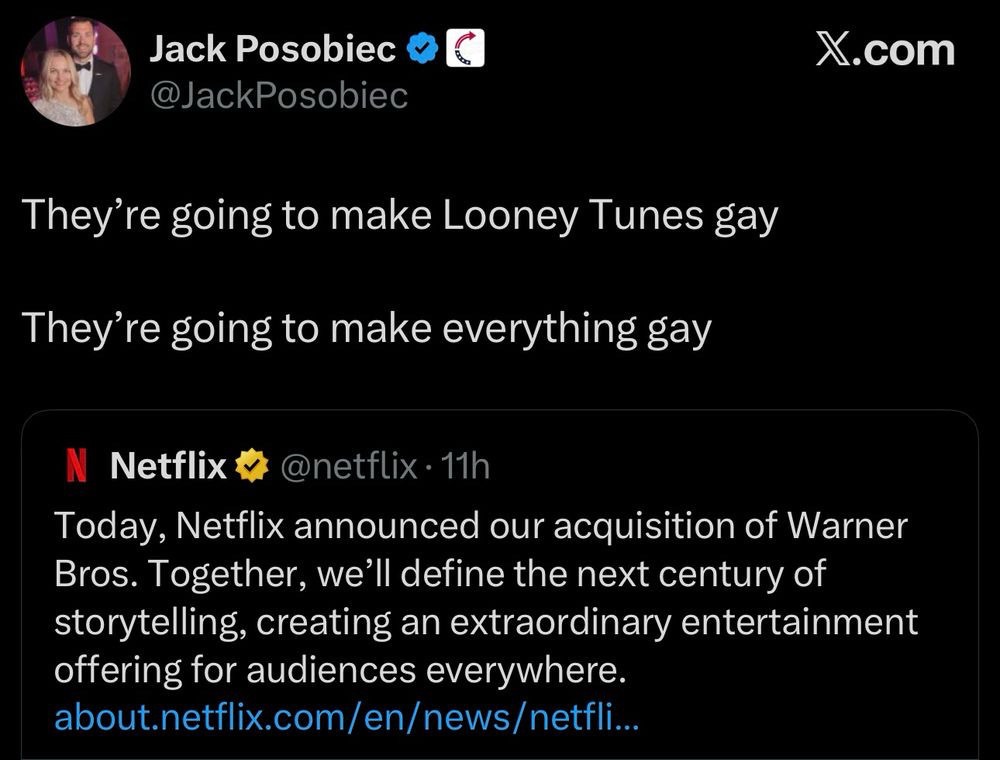Open the Jack Posobiec display name
Viewport: 1000px width, 760px height.
coord(274,49)
